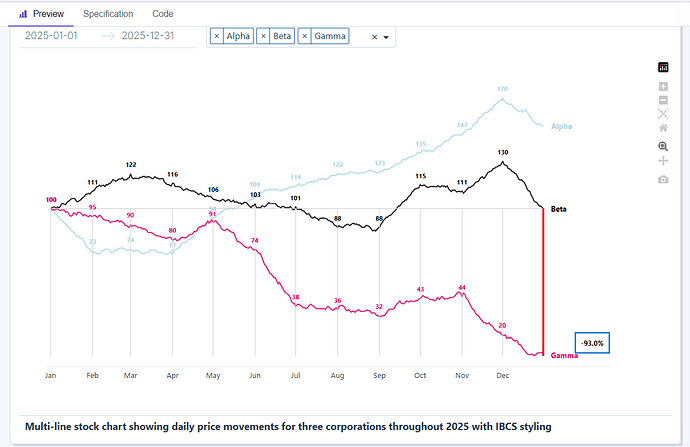Zoom in using the plus icon
690x447 pixels.
pyautogui.click(x=663, y=87)
